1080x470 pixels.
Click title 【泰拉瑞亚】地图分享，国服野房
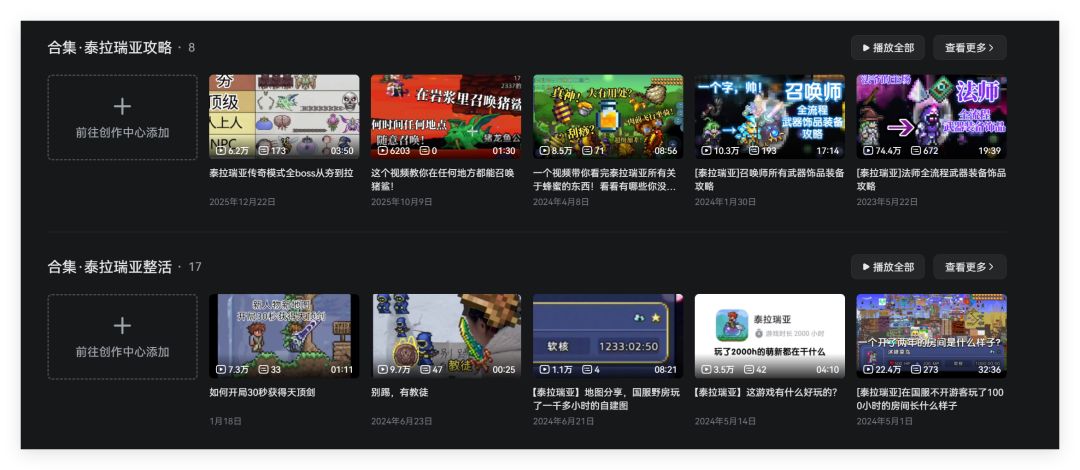coord(606,398)
